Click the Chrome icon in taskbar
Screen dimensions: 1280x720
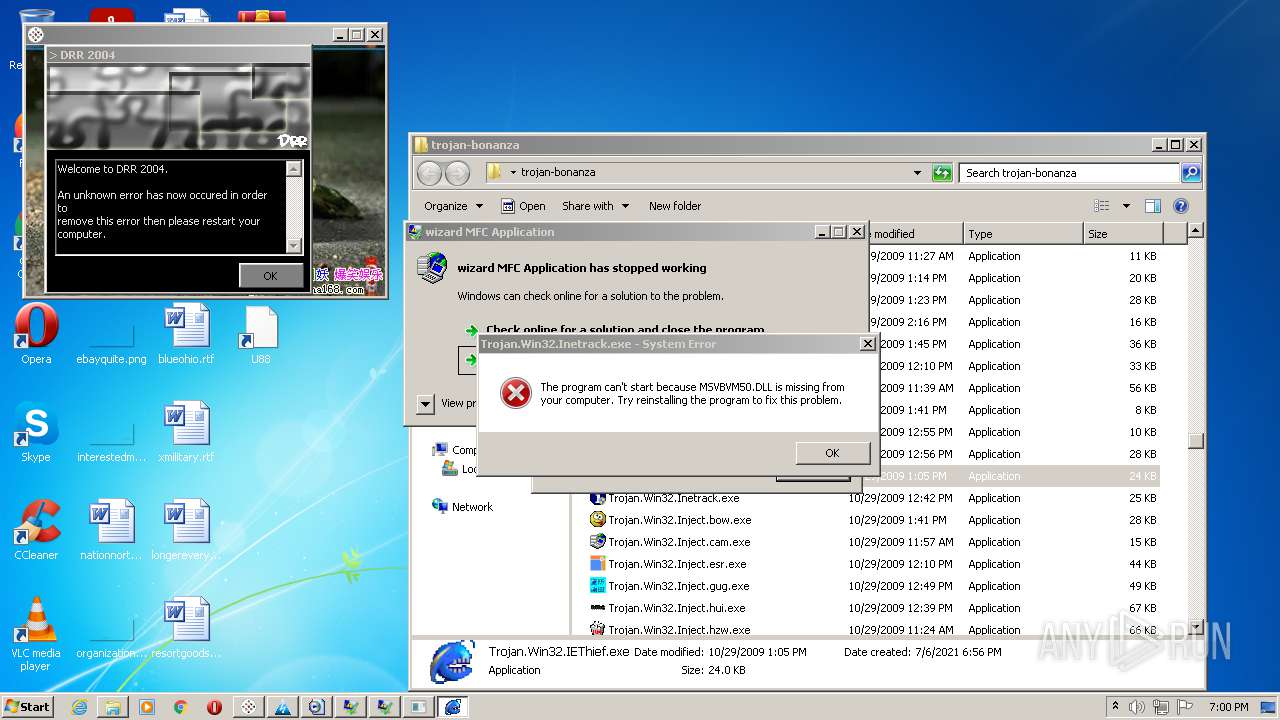point(180,707)
